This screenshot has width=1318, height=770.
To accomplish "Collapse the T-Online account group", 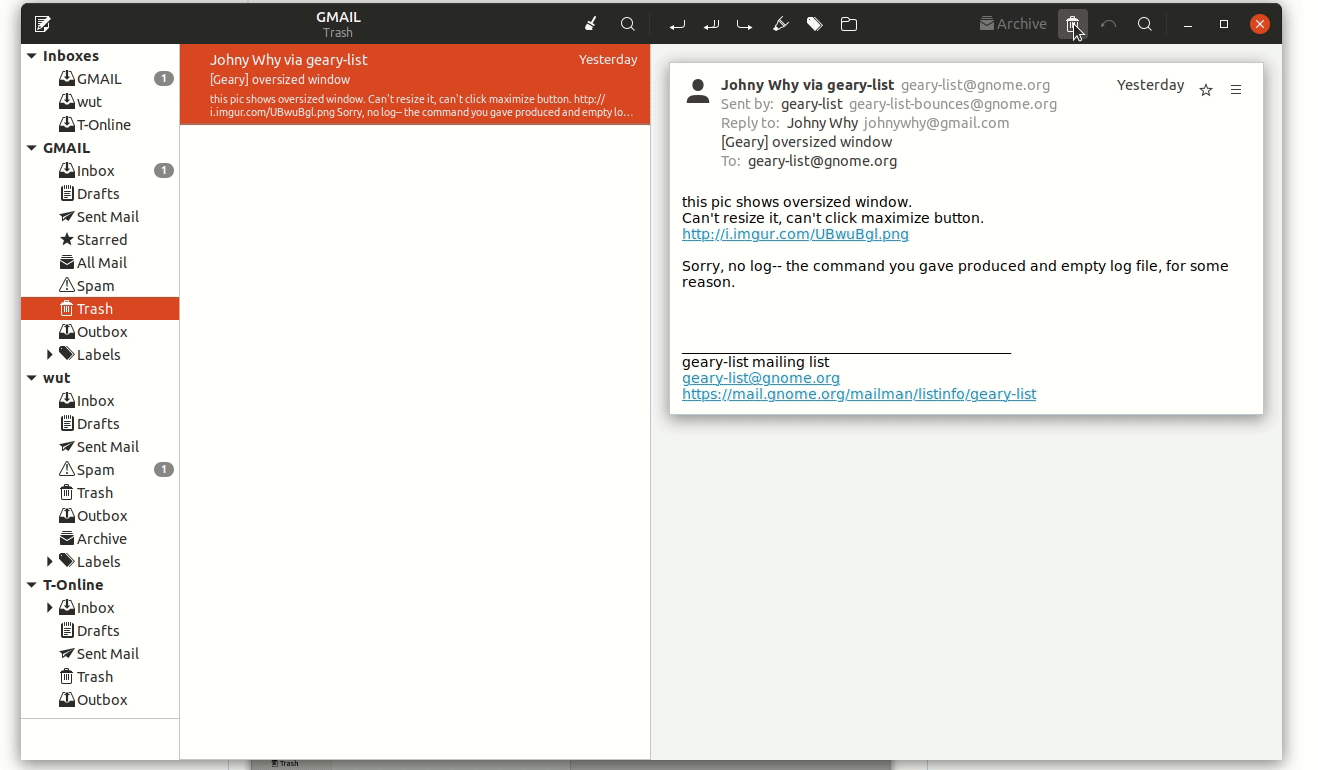I will pyautogui.click(x=32, y=585).
